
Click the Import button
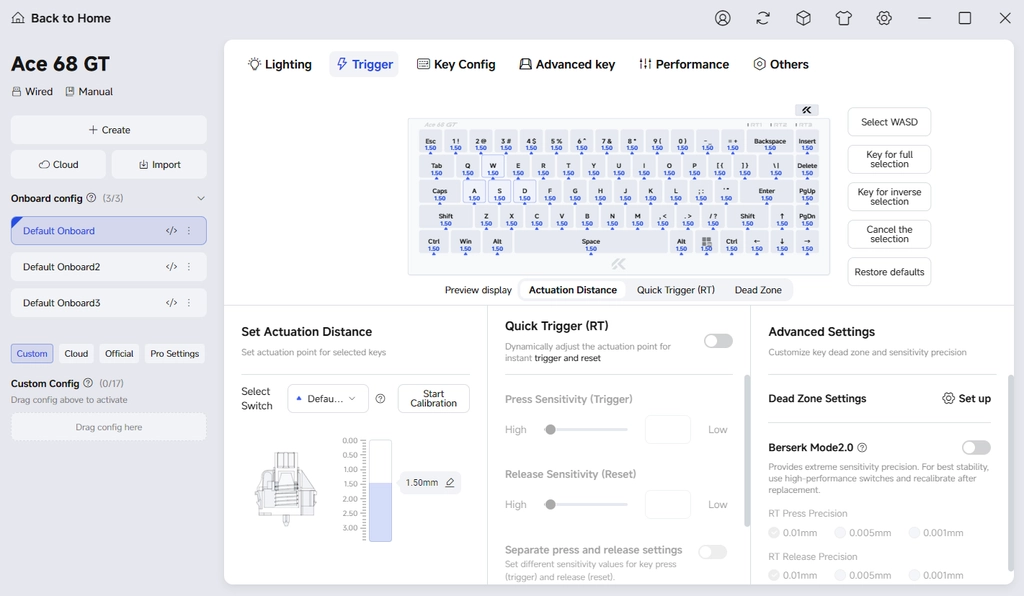tap(159, 165)
